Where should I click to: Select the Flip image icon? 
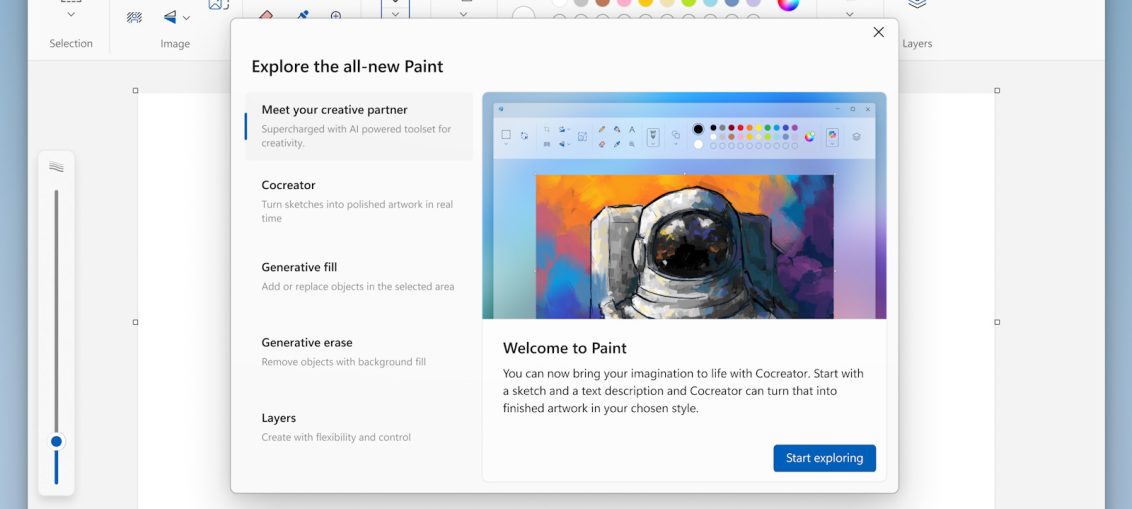point(170,17)
